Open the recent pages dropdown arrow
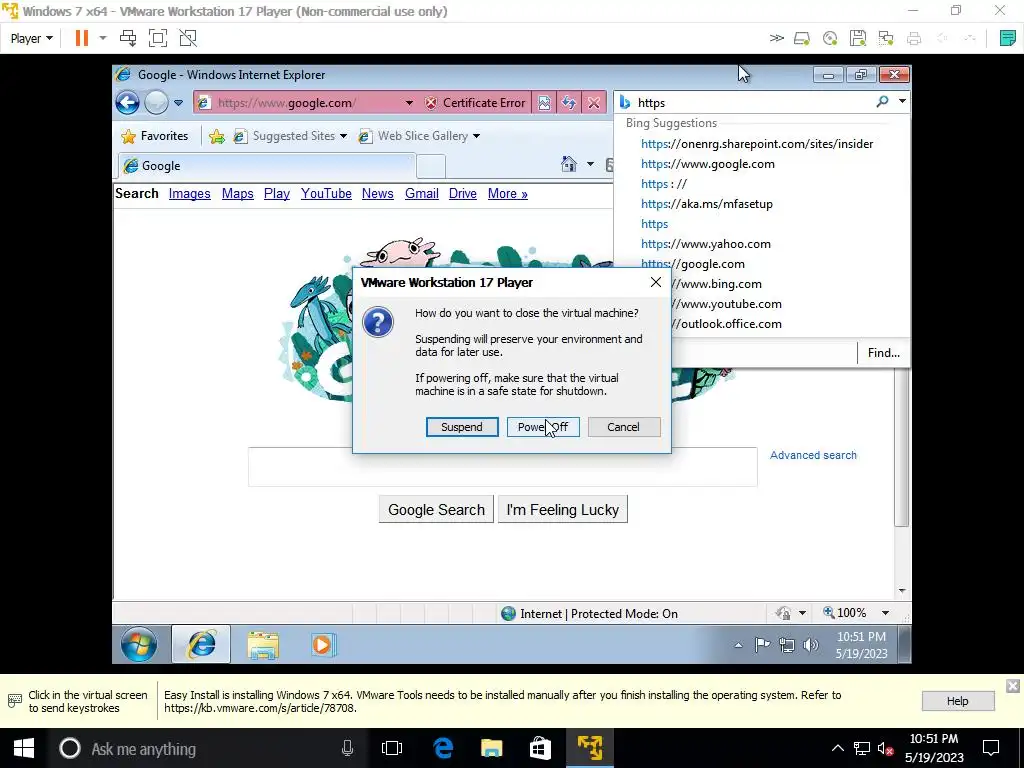The image size is (1024, 768). (x=178, y=103)
